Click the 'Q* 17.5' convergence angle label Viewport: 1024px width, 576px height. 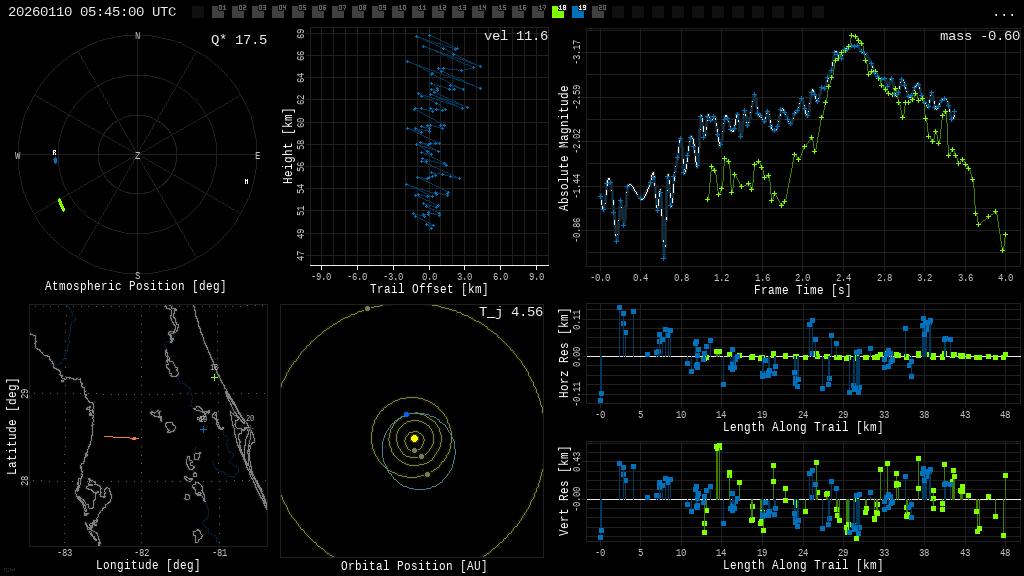click(238, 41)
